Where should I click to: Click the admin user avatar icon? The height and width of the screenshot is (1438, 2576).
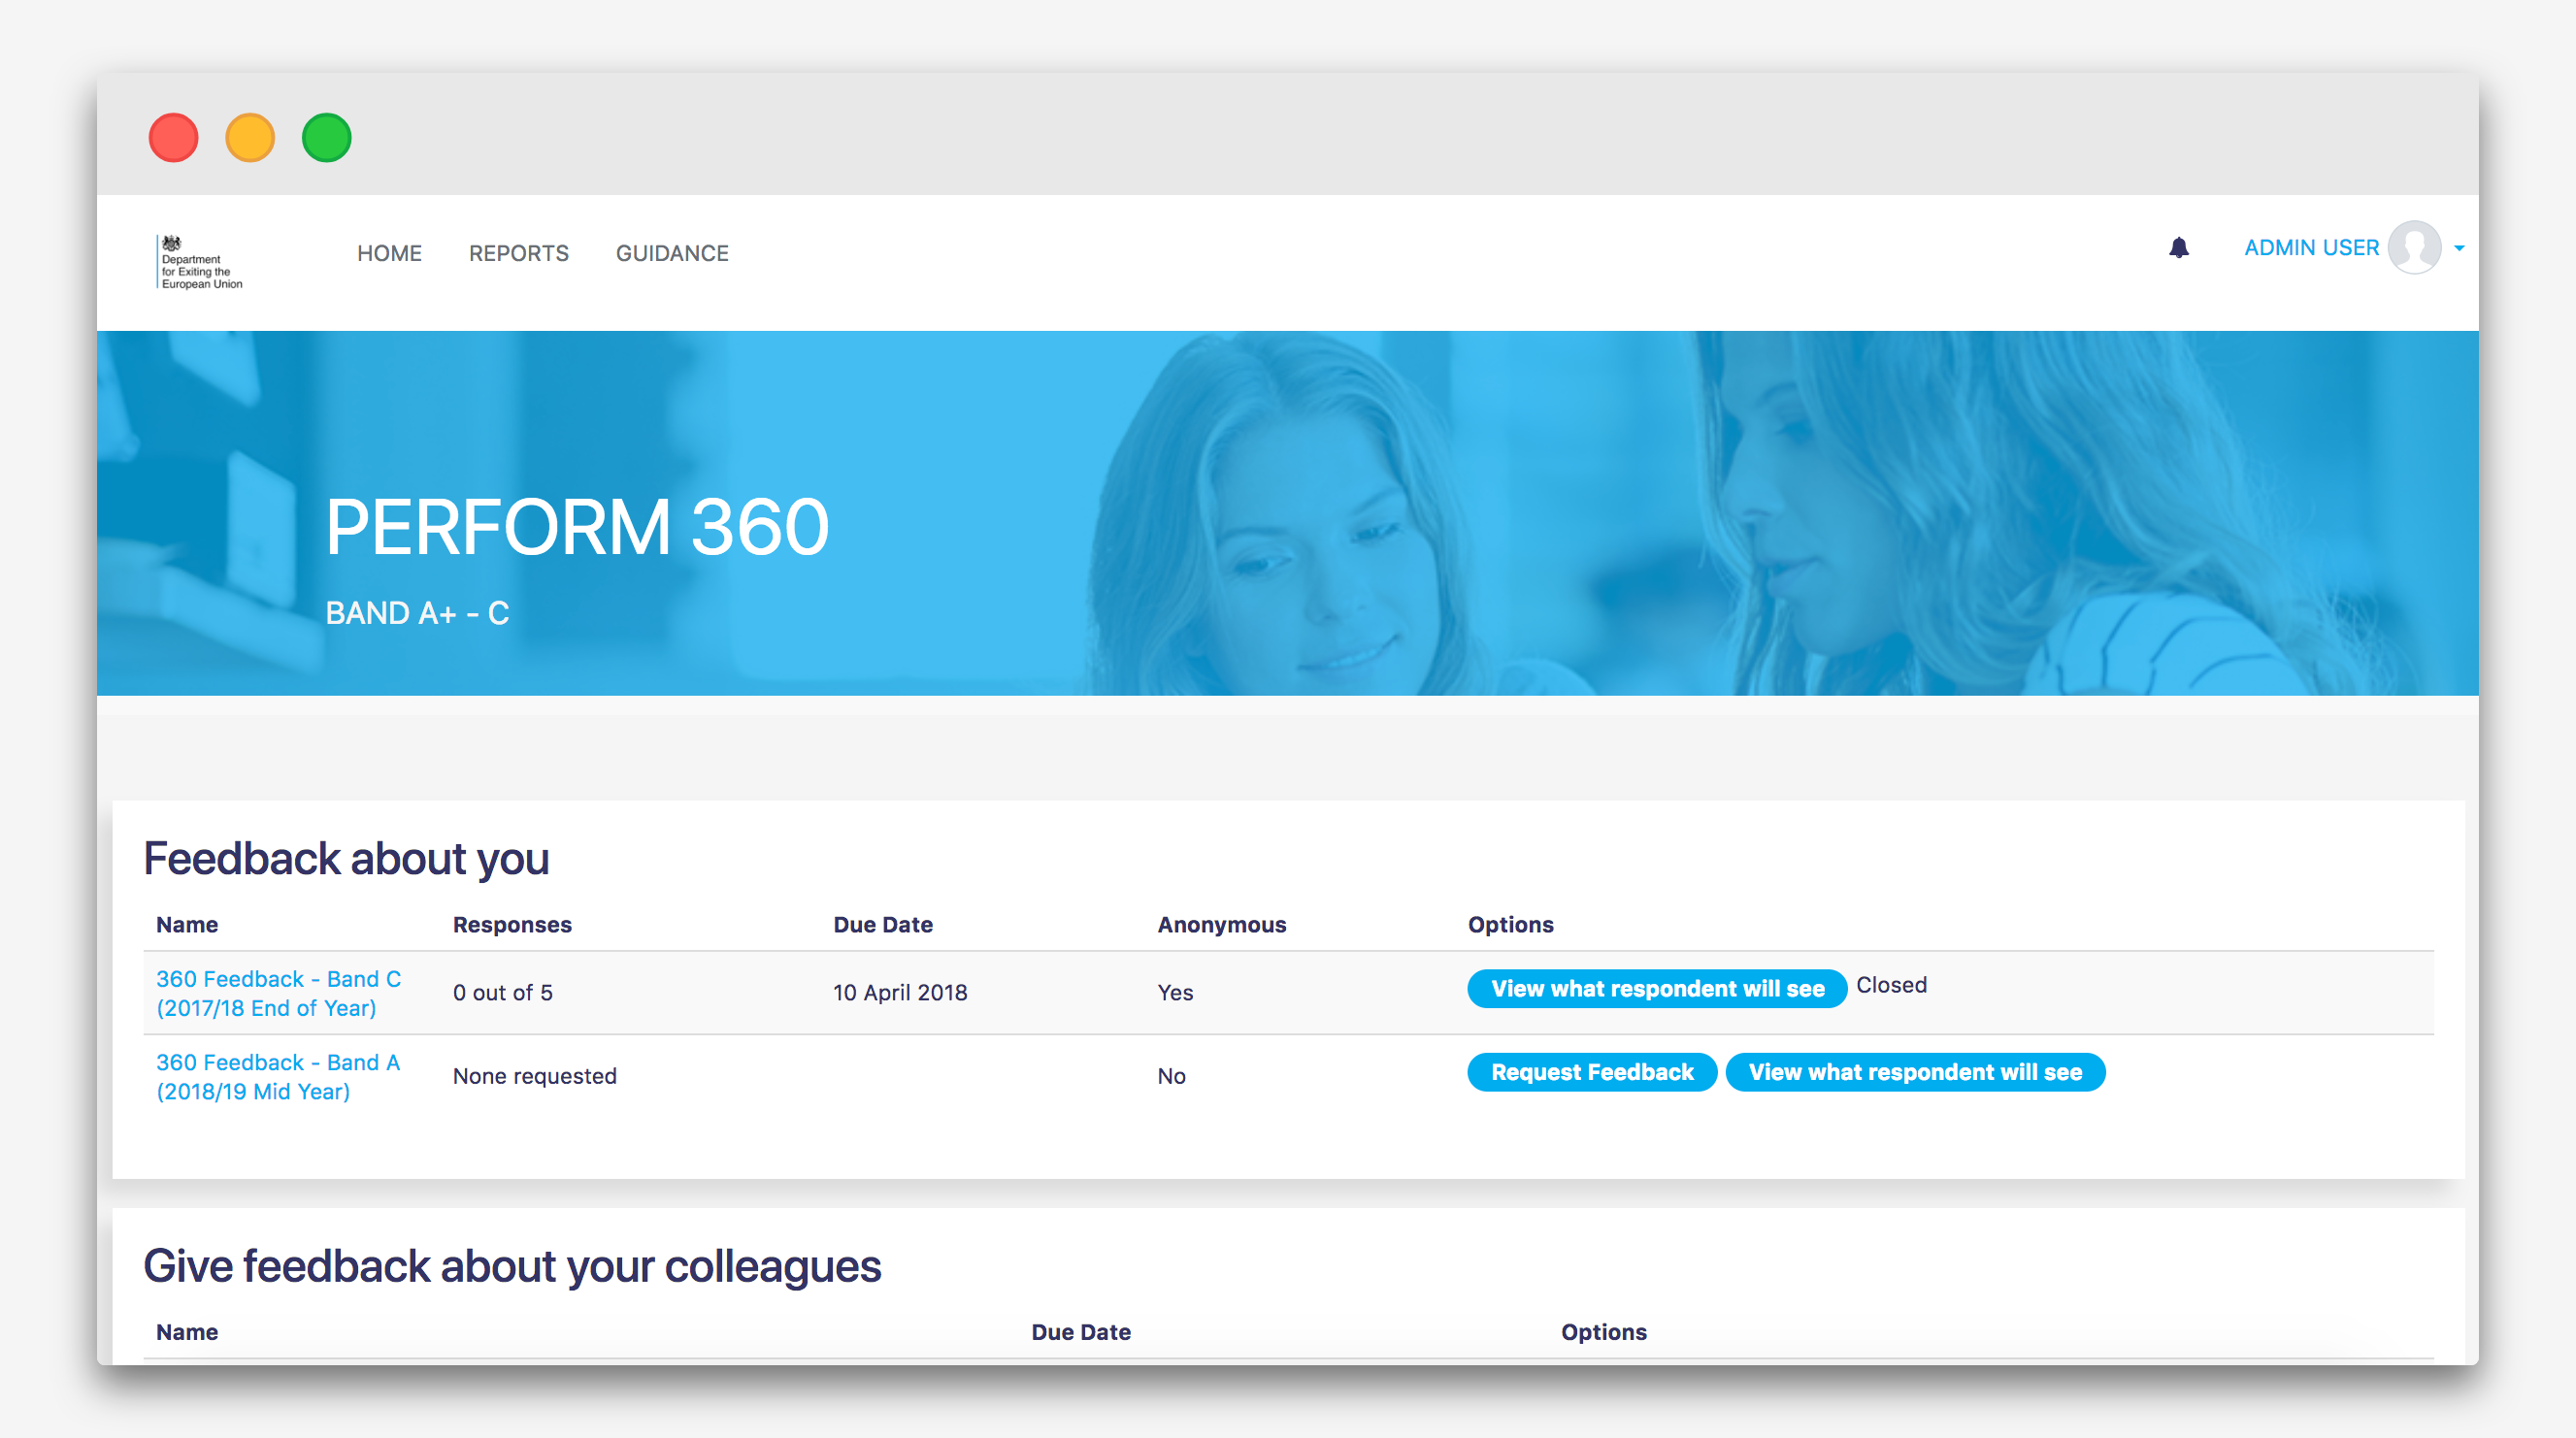pyautogui.click(x=2414, y=248)
